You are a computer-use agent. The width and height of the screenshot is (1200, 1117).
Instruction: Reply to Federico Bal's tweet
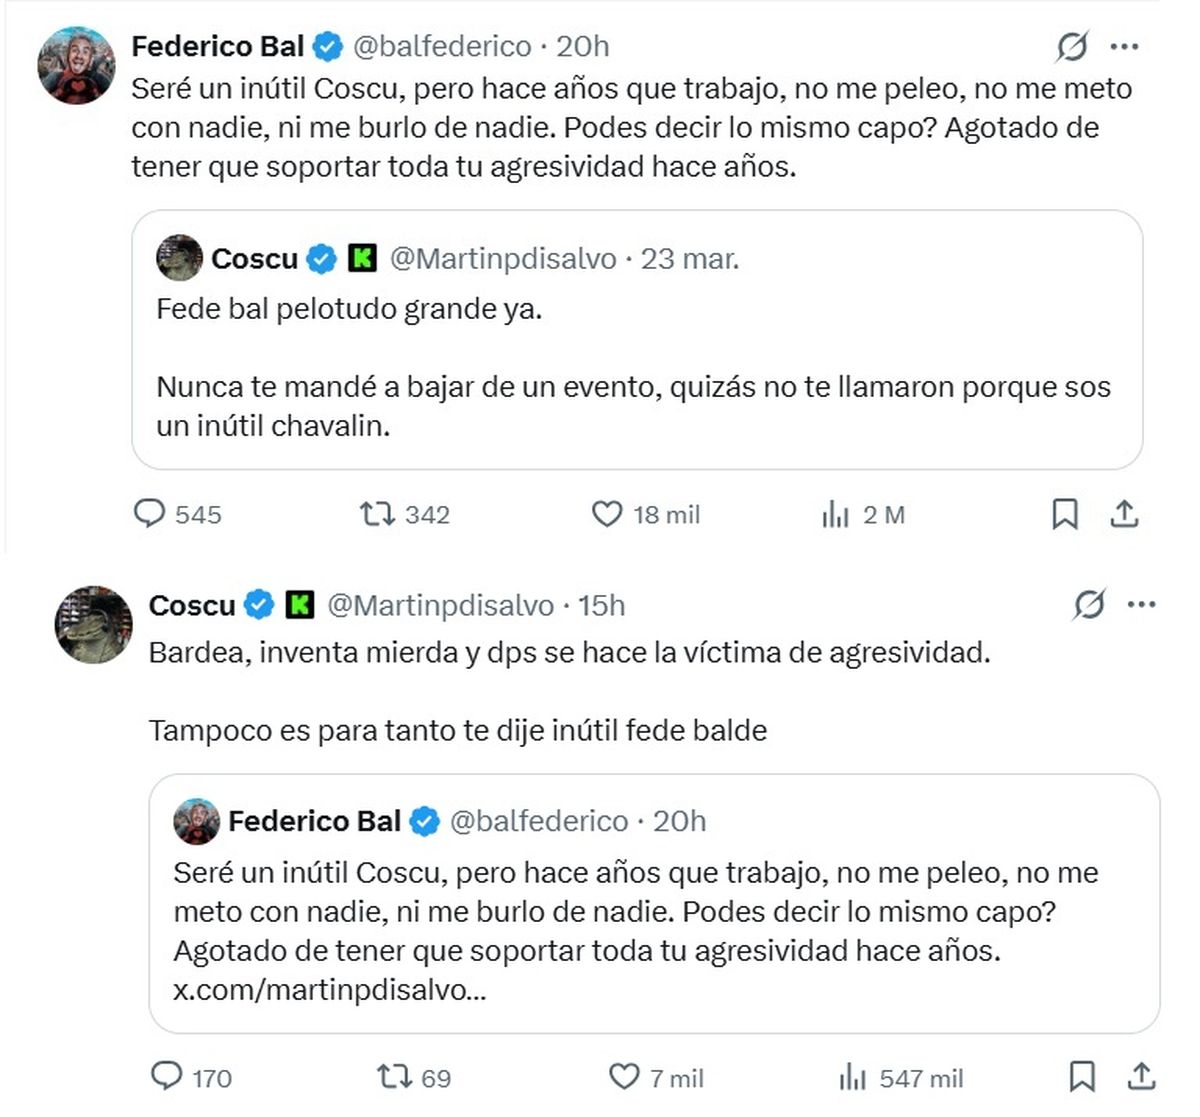tap(150, 514)
